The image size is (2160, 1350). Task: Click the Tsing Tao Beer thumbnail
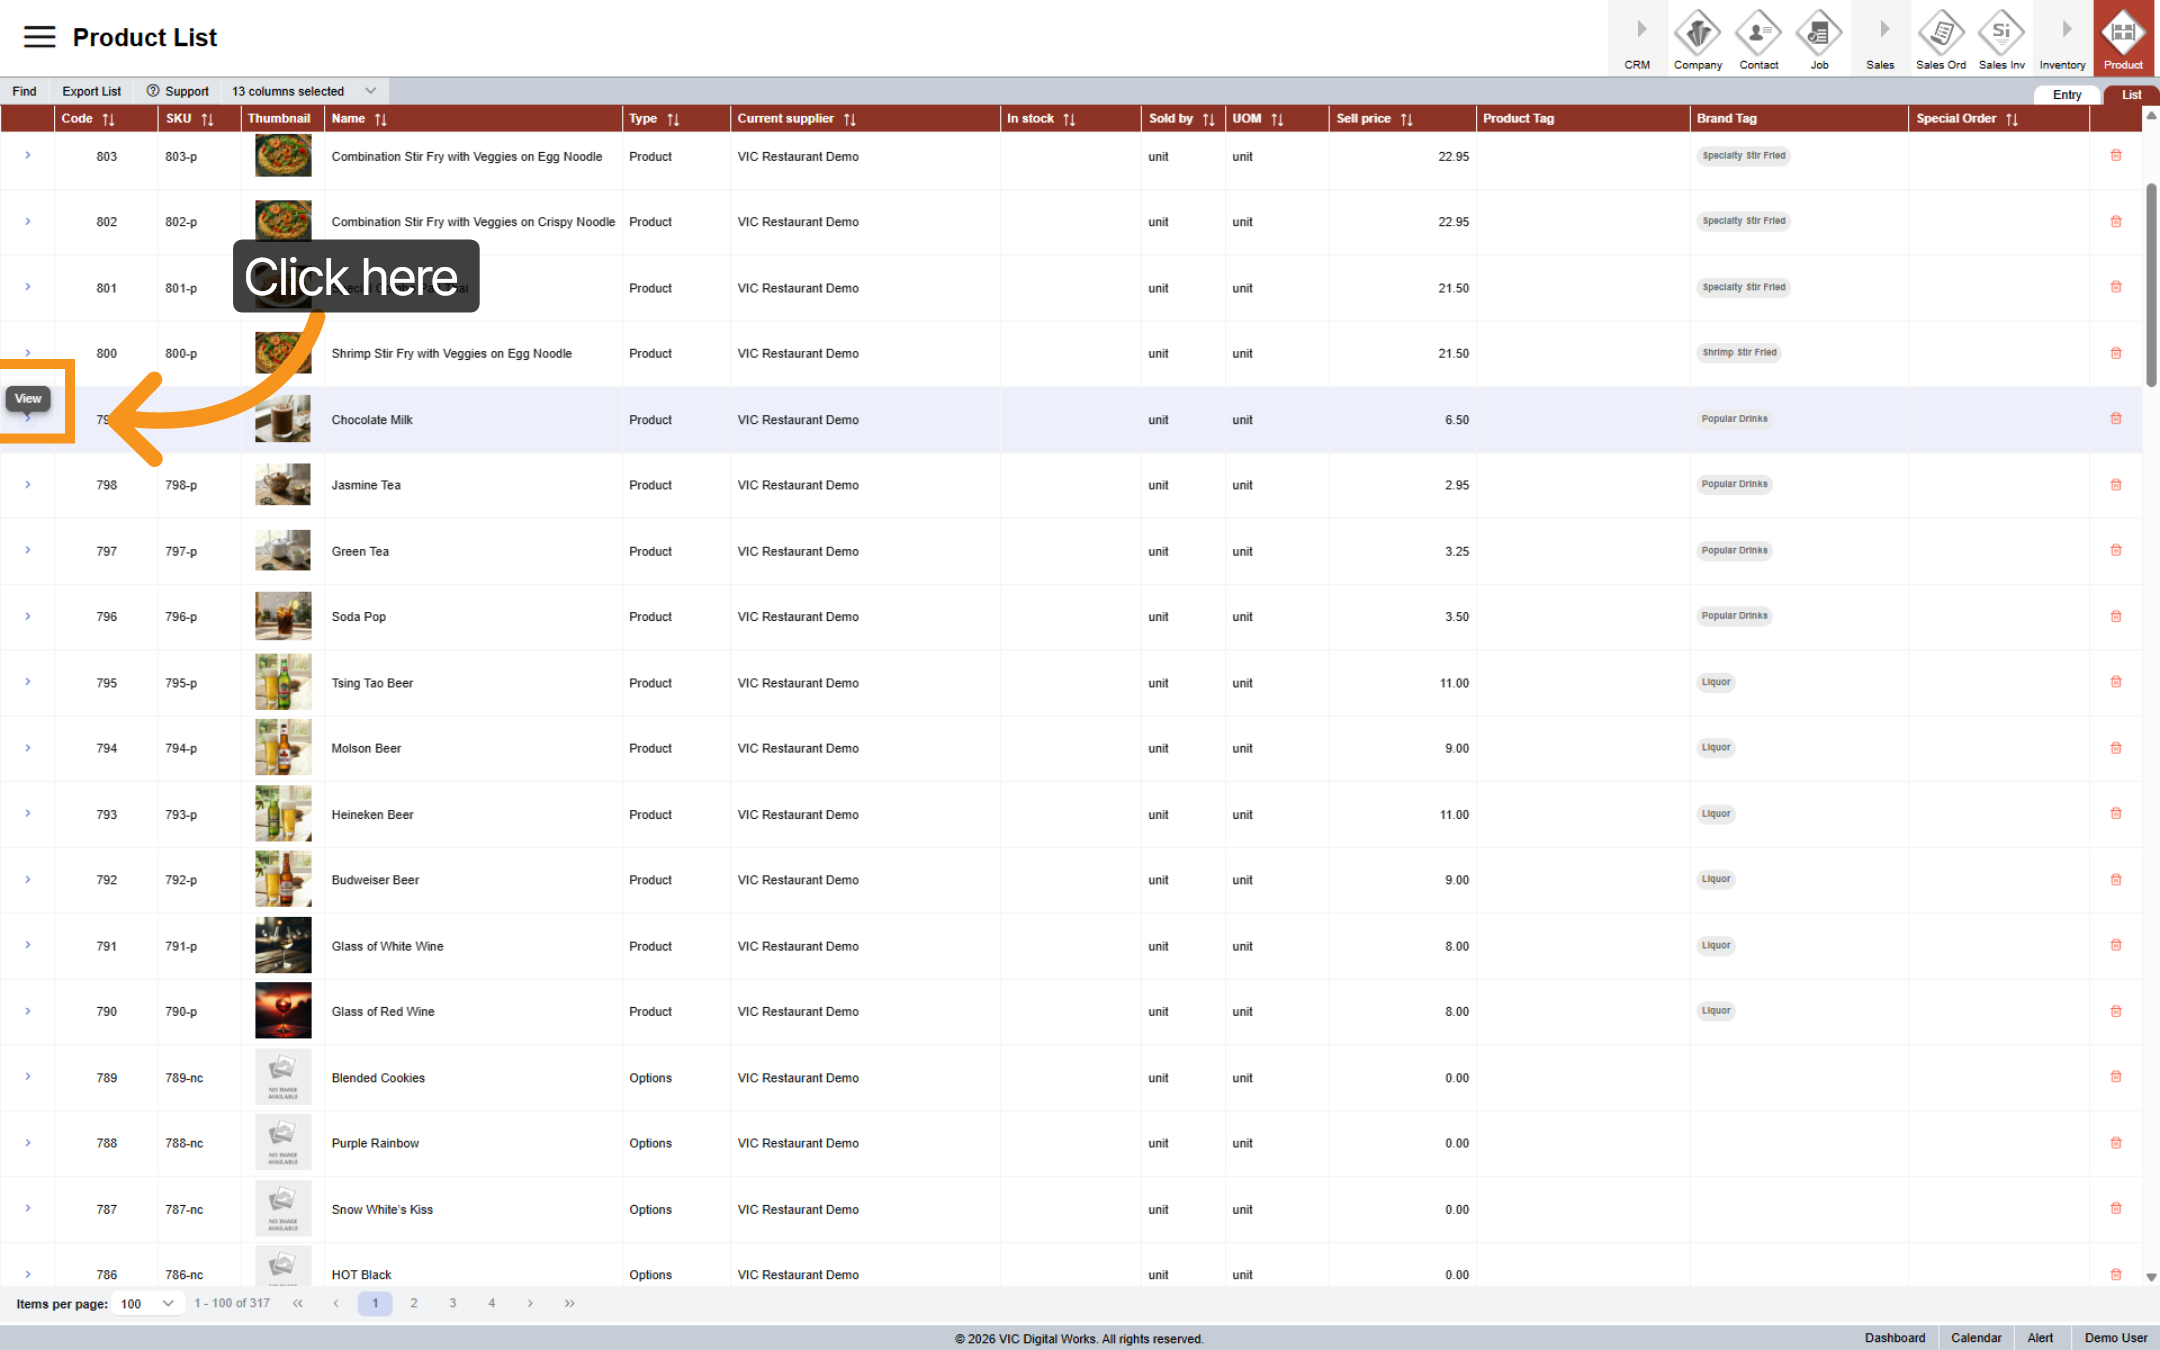[283, 682]
